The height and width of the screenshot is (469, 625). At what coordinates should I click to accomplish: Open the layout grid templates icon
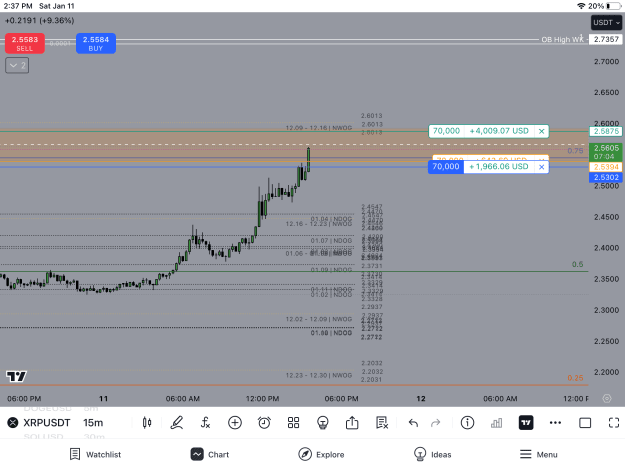pyautogui.click(x=293, y=423)
